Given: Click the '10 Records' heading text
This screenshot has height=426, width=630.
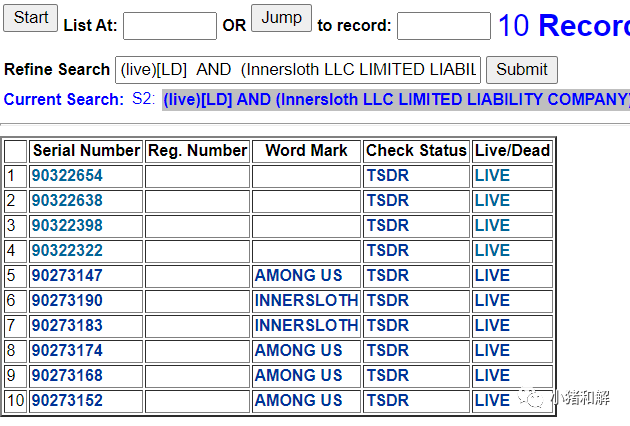Looking at the screenshot, I should point(564,26).
